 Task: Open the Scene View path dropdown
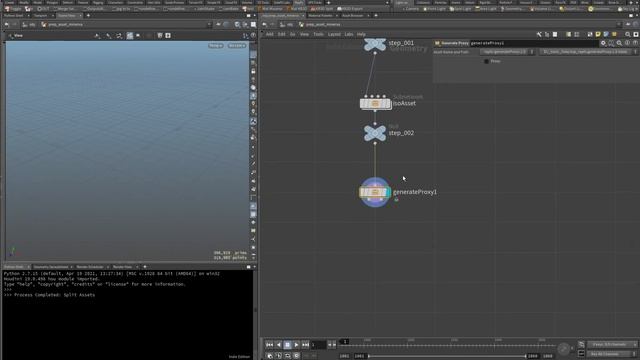tap(209, 25)
